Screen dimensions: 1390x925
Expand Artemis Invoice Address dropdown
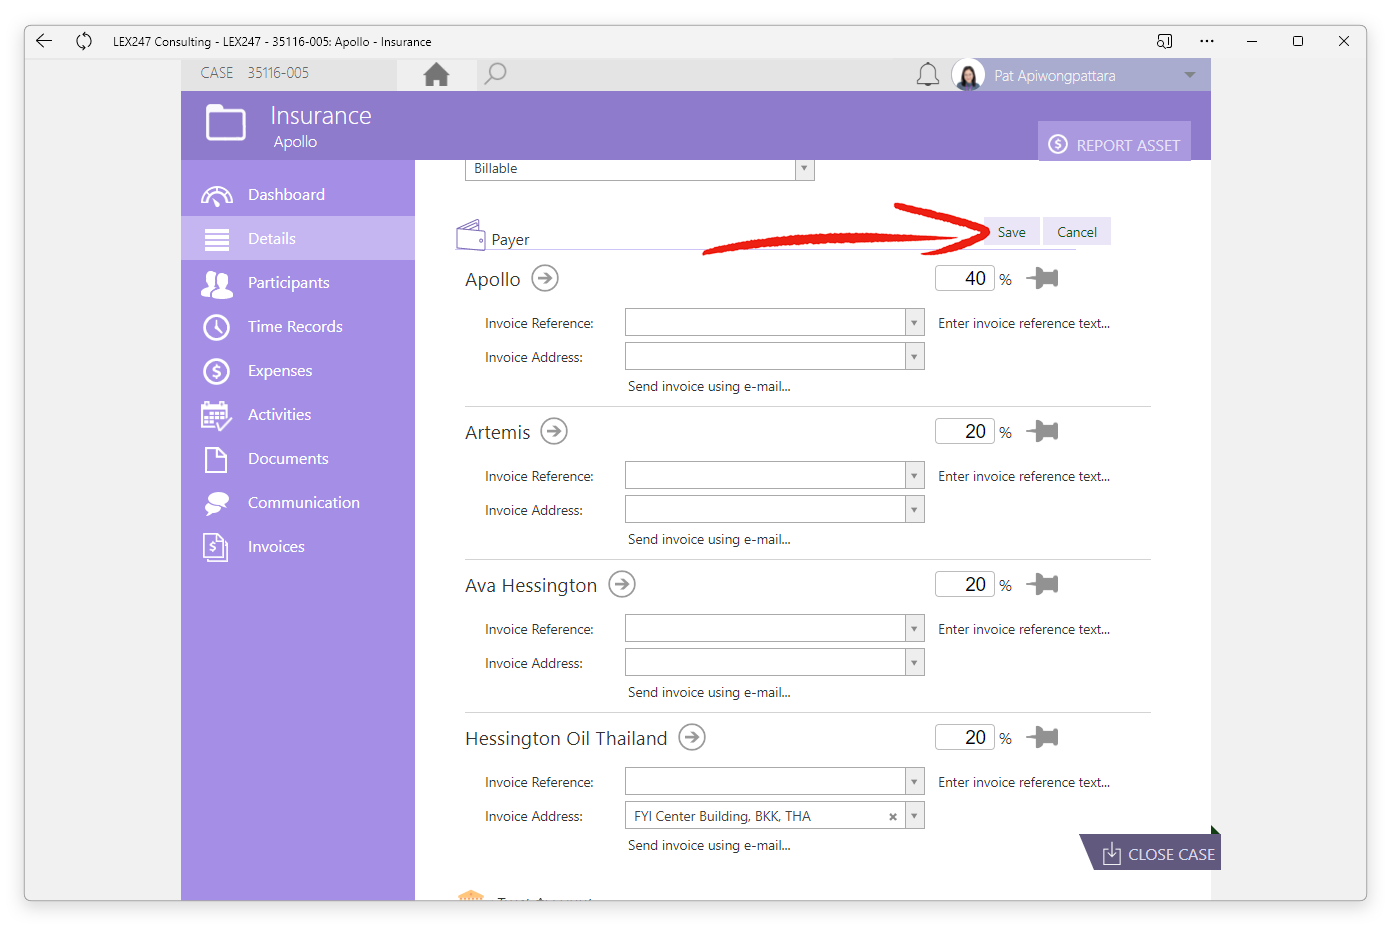914,509
